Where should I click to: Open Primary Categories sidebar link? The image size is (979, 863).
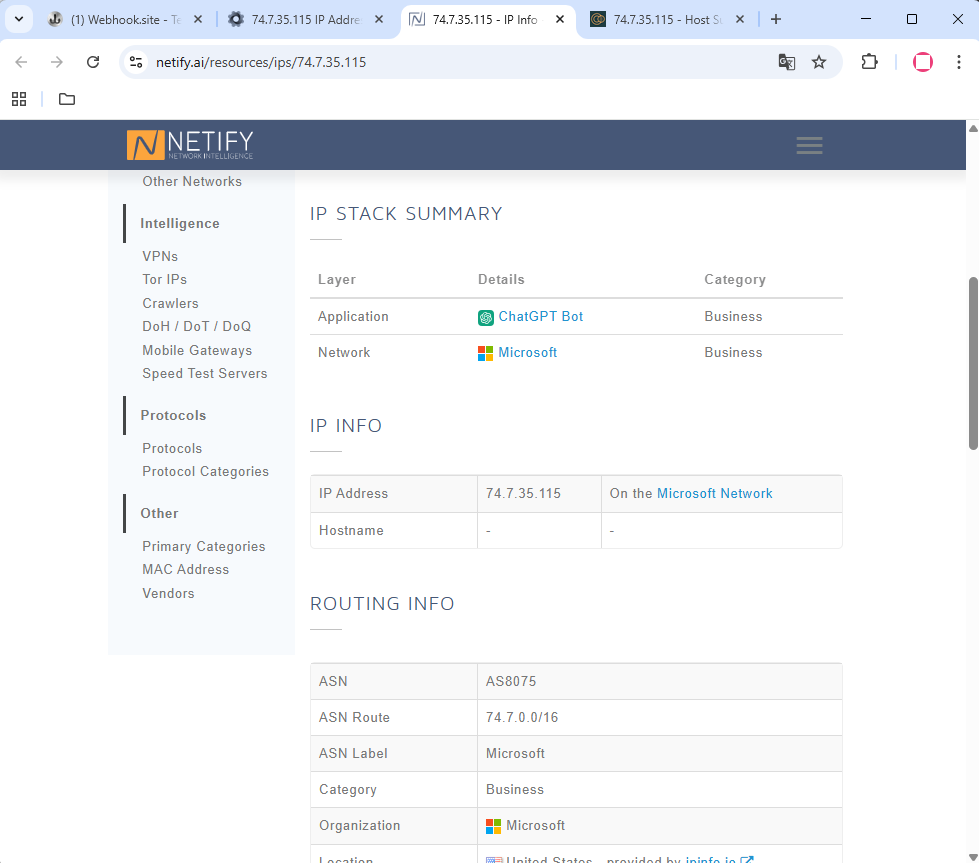204,546
